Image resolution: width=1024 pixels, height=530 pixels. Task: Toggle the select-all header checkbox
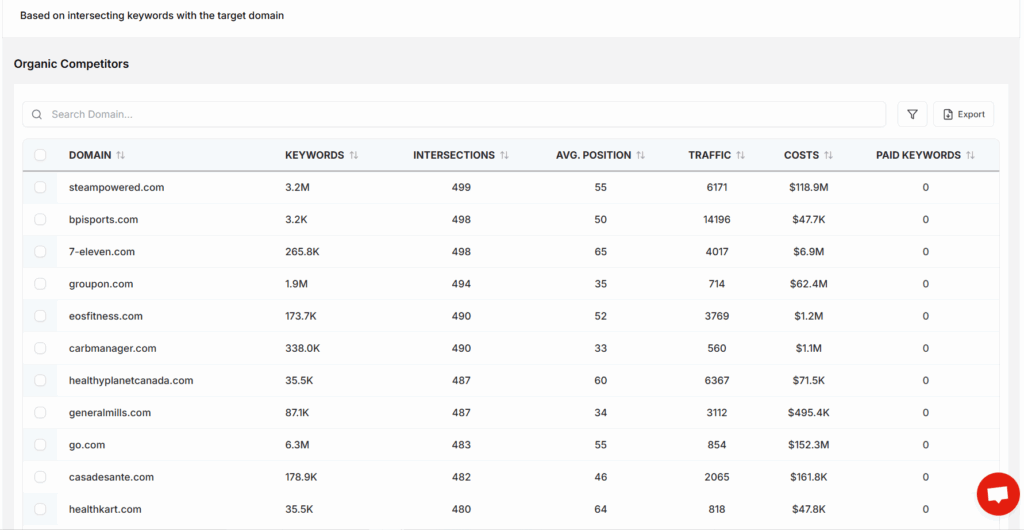click(x=40, y=155)
